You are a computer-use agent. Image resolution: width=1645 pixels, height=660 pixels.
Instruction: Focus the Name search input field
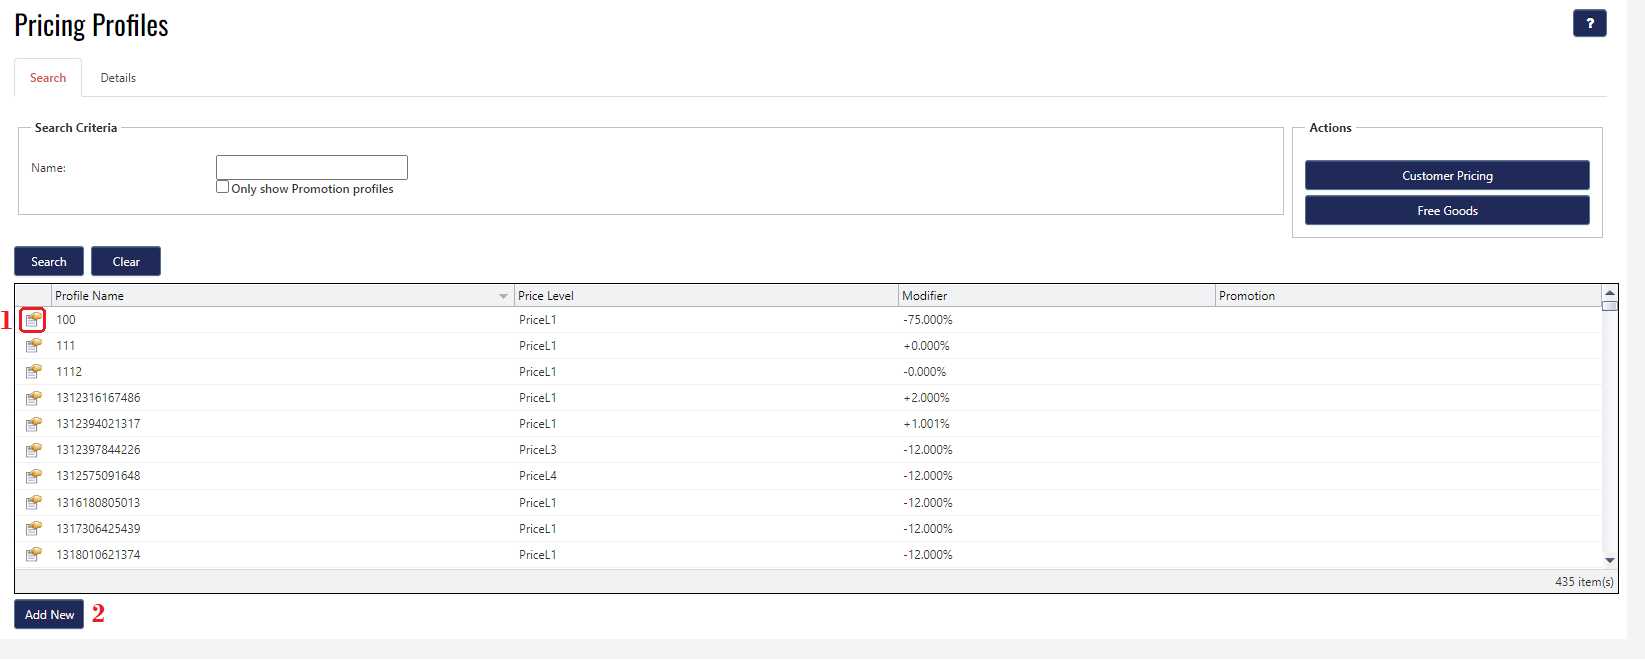[x=311, y=167]
